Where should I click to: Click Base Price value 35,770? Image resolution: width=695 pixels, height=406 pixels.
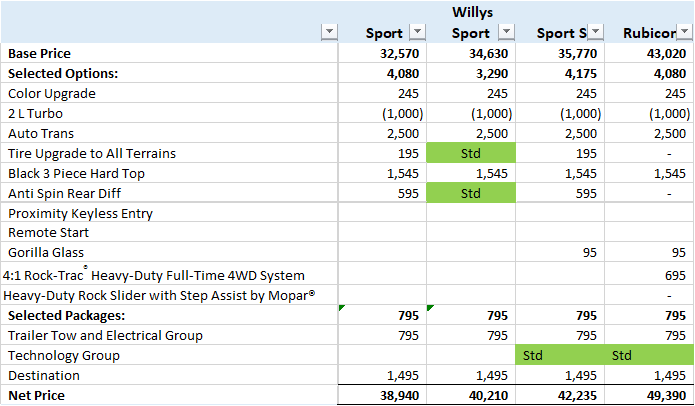(x=578, y=54)
